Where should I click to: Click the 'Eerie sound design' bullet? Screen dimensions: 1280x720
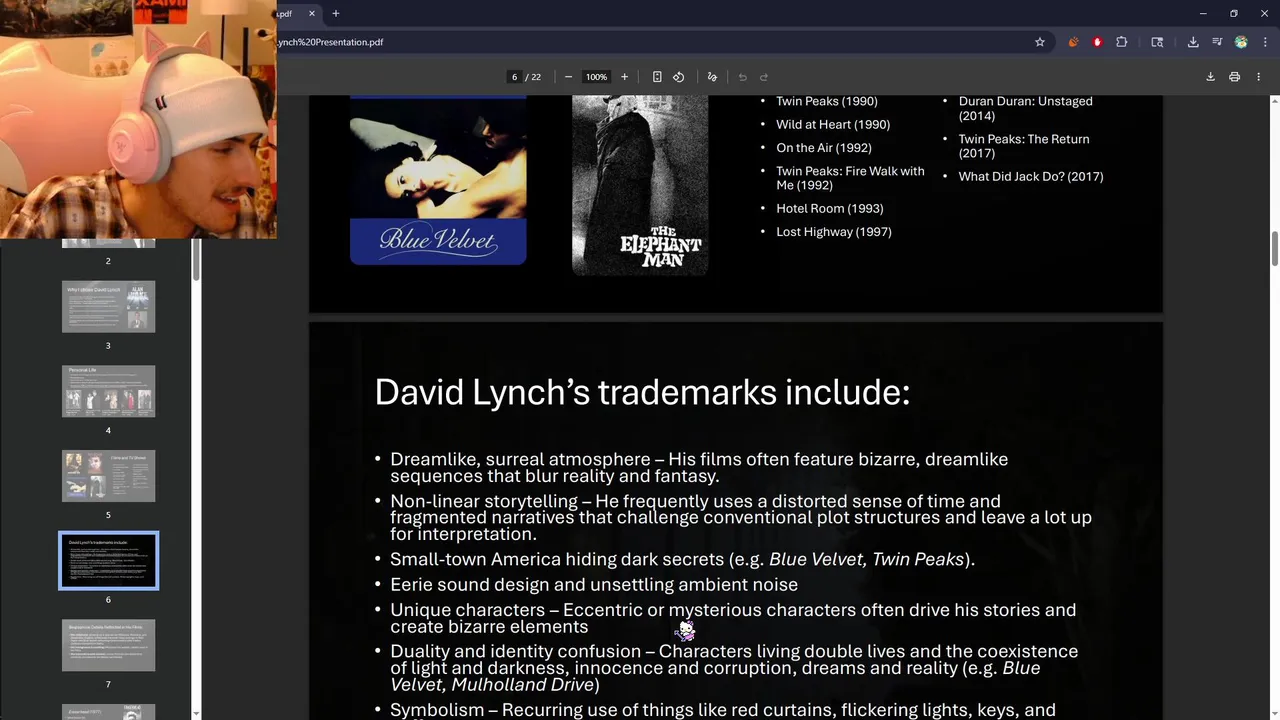tap(594, 585)
